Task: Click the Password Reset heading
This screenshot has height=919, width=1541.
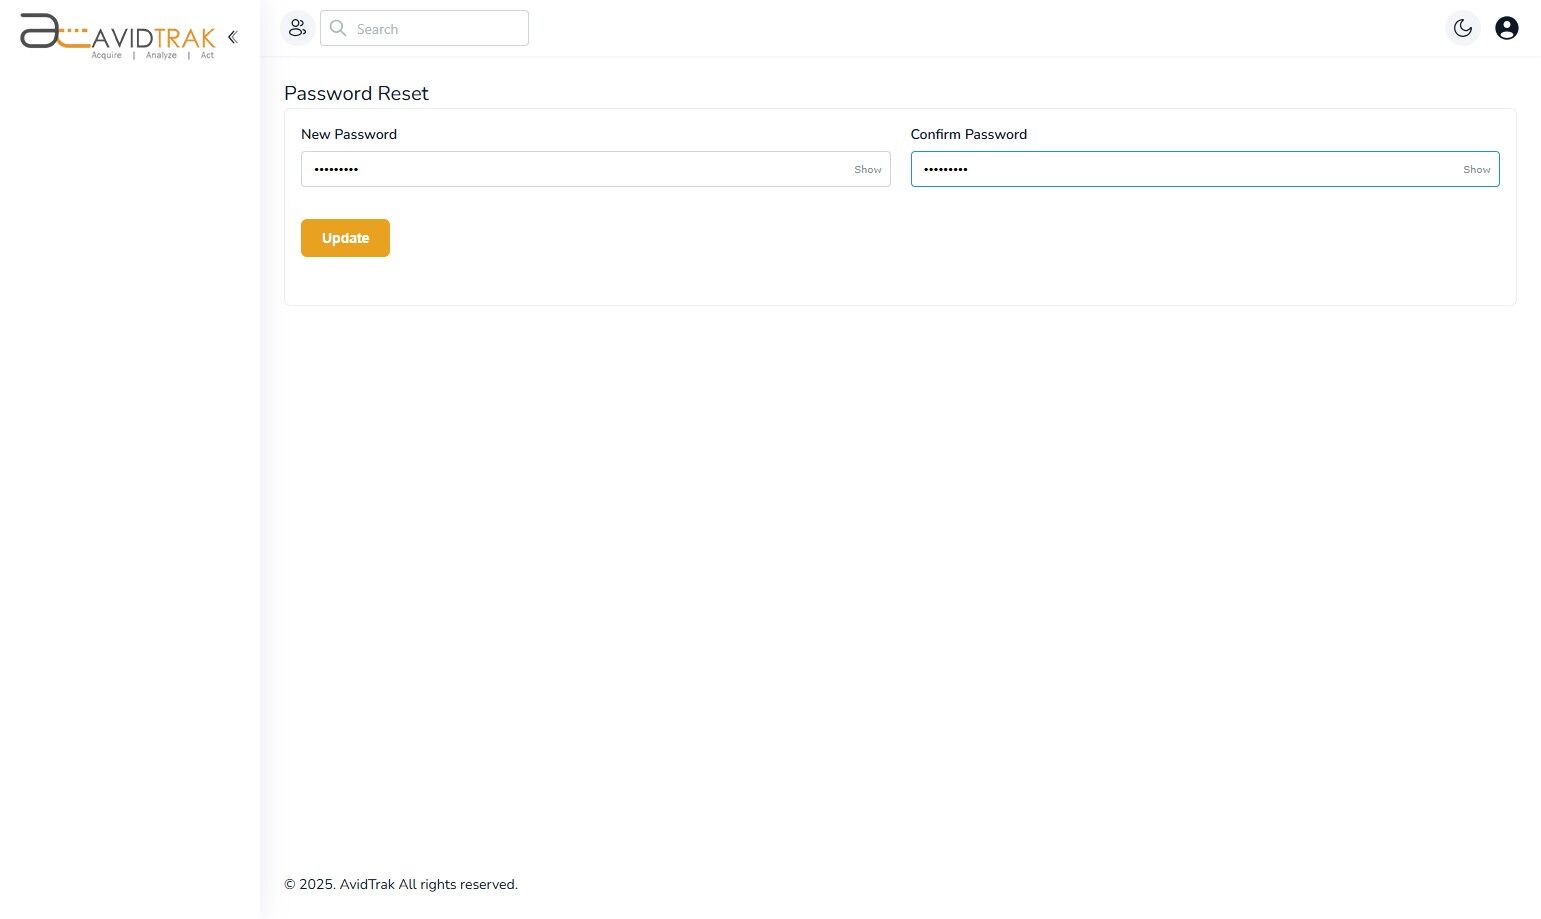Action: pos(356,93)
